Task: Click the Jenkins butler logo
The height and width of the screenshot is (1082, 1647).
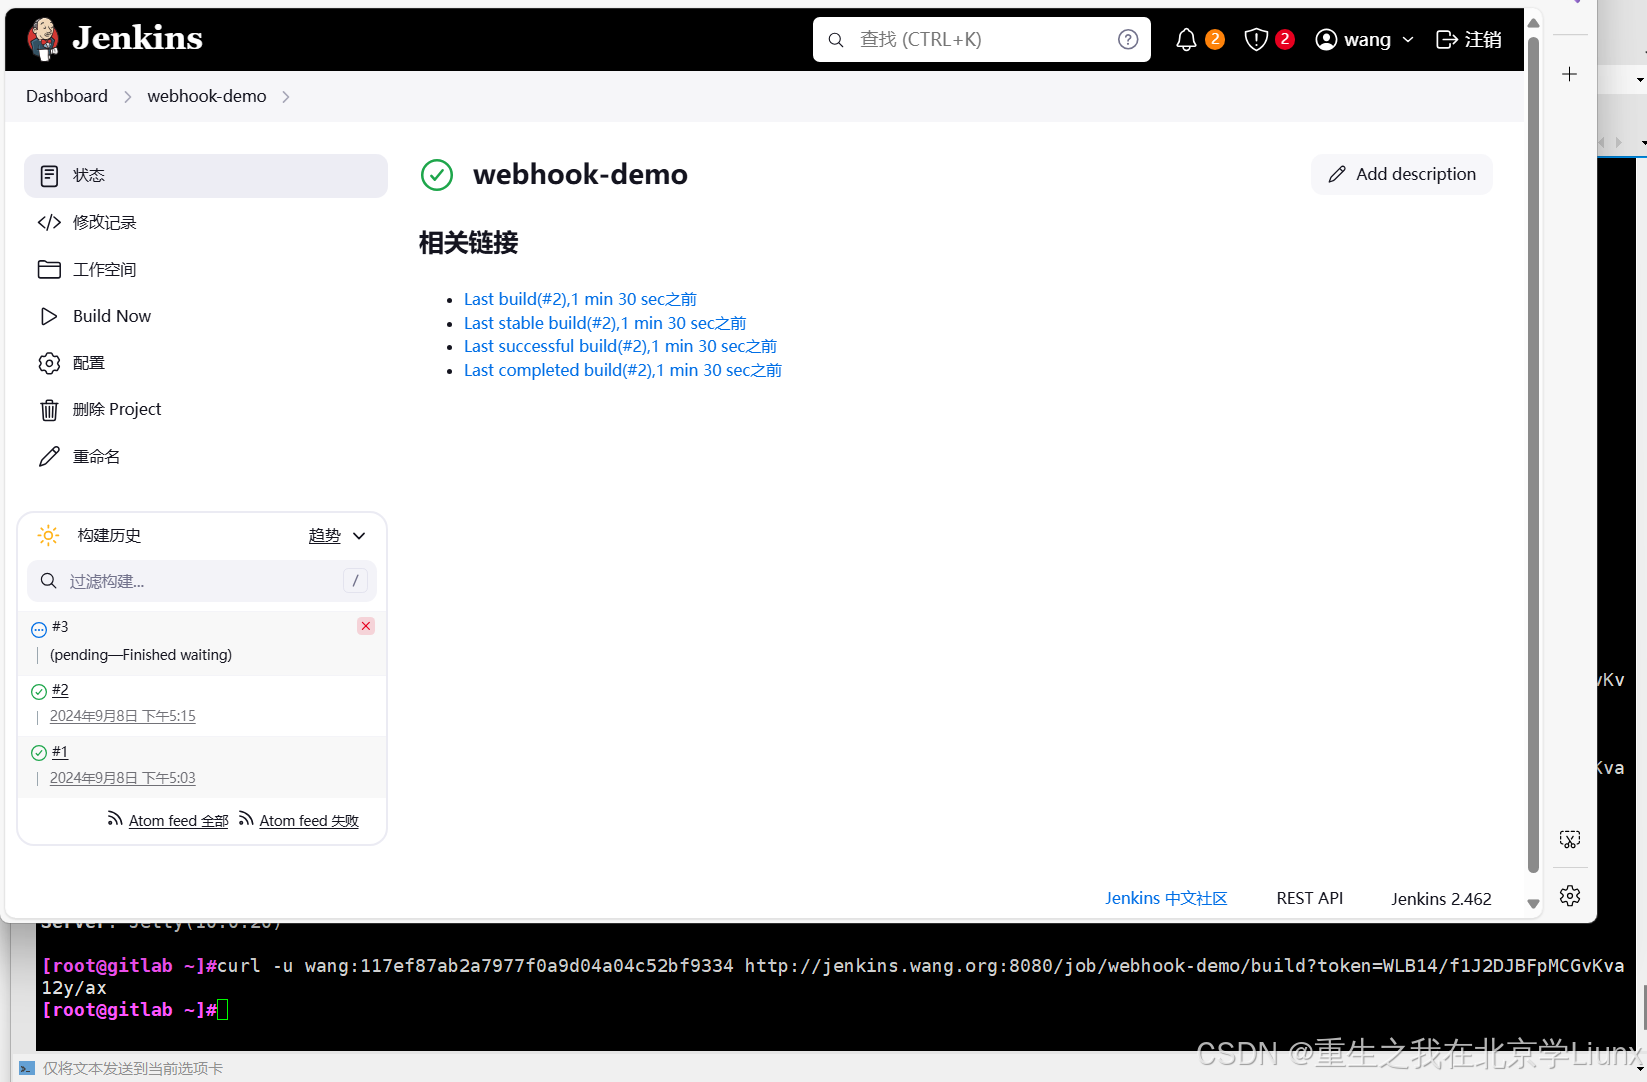Action: point(43,39)
